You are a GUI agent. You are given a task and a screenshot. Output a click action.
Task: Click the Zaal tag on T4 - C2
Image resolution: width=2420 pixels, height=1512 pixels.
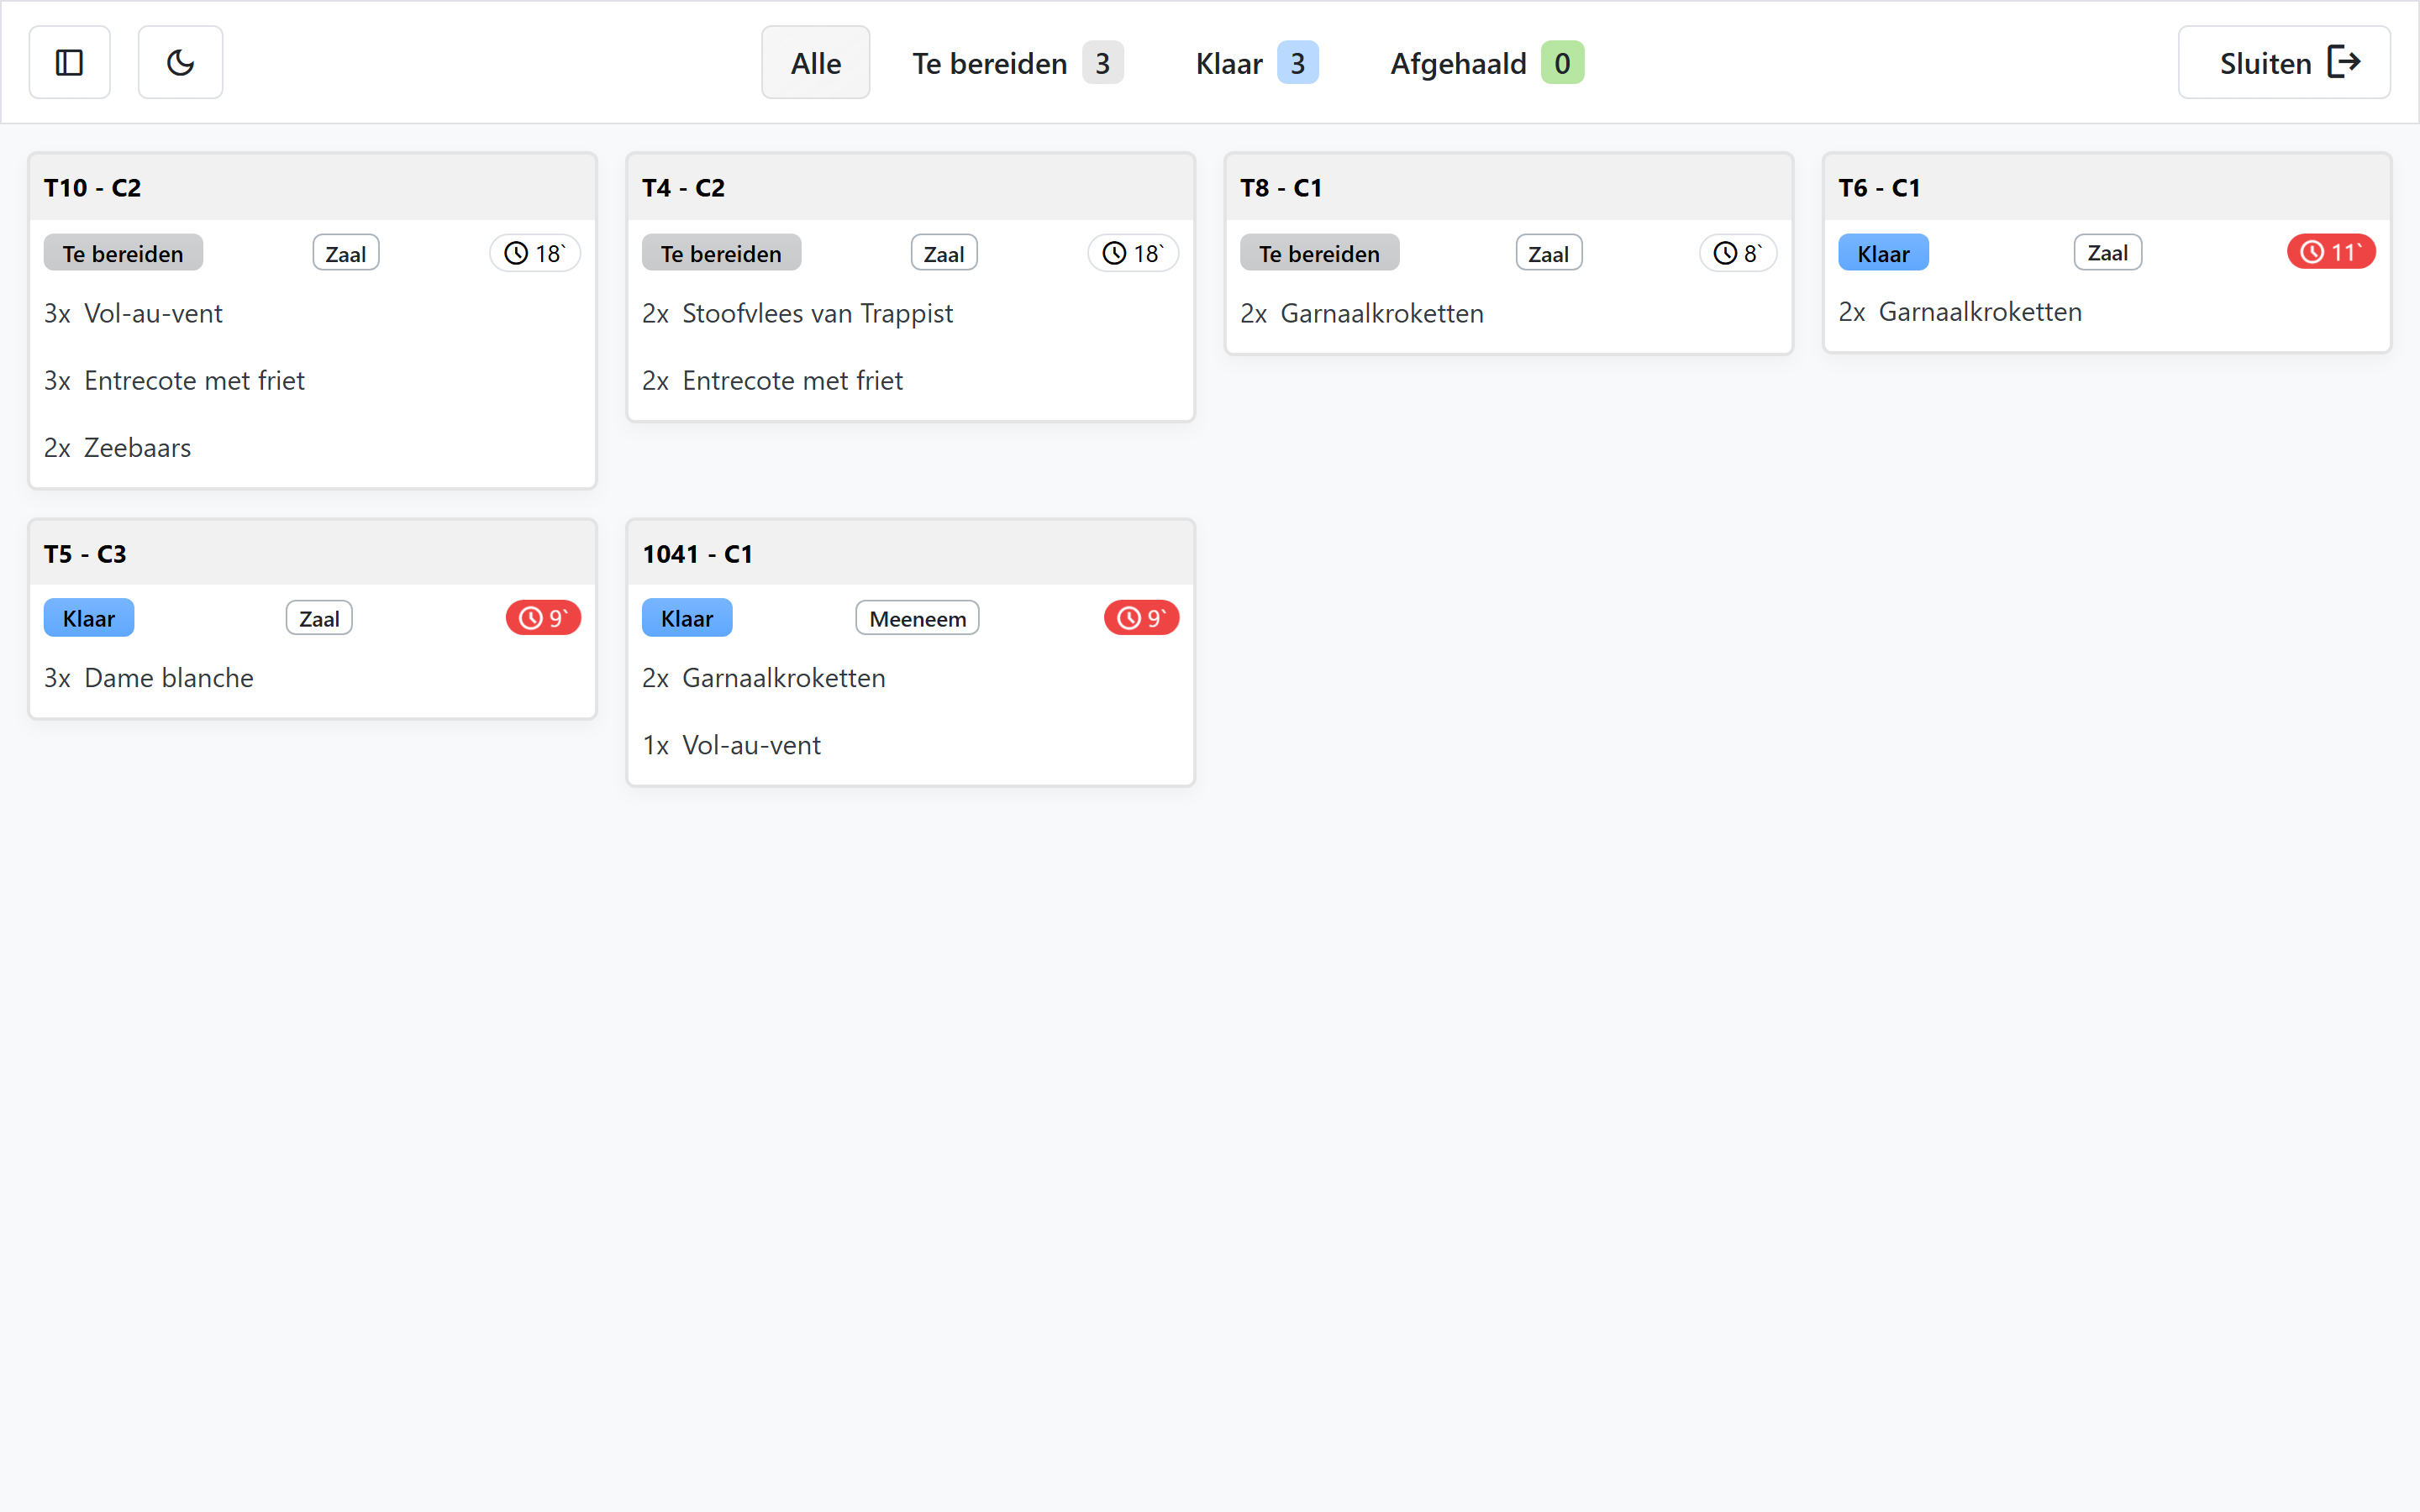tap(944, 253)
